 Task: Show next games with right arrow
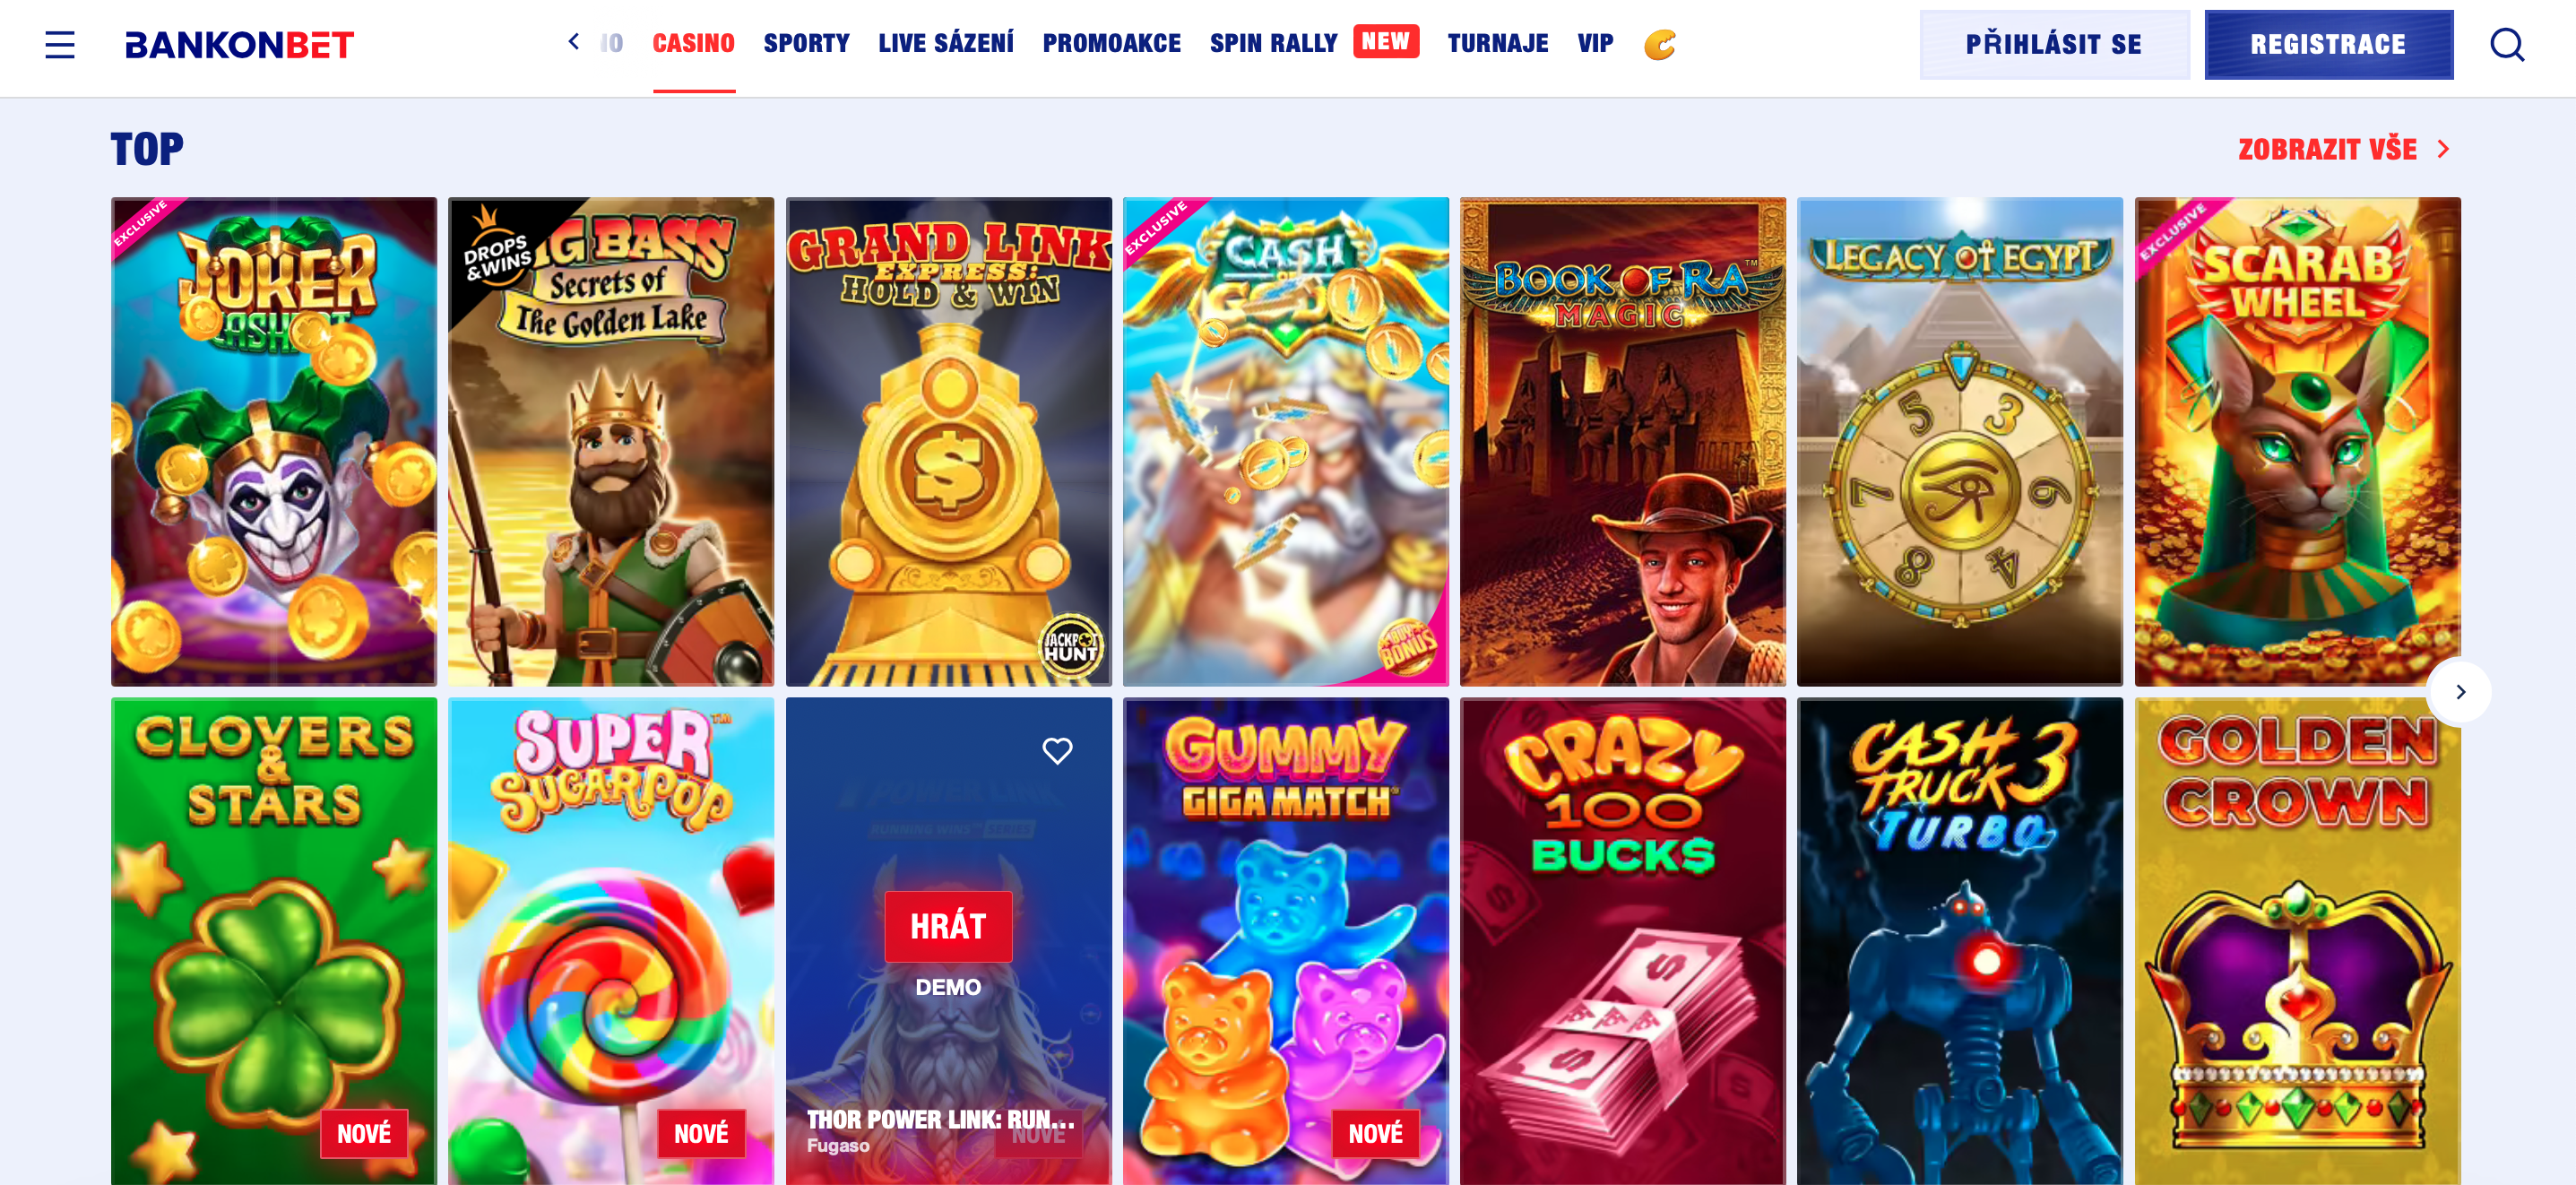[x=2459, y=692]
